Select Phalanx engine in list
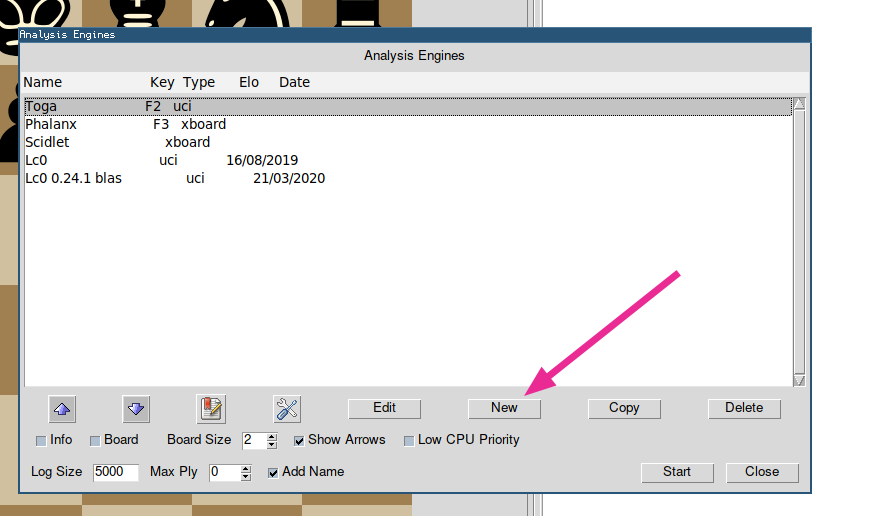870x516 pixels. coord(51,125)
